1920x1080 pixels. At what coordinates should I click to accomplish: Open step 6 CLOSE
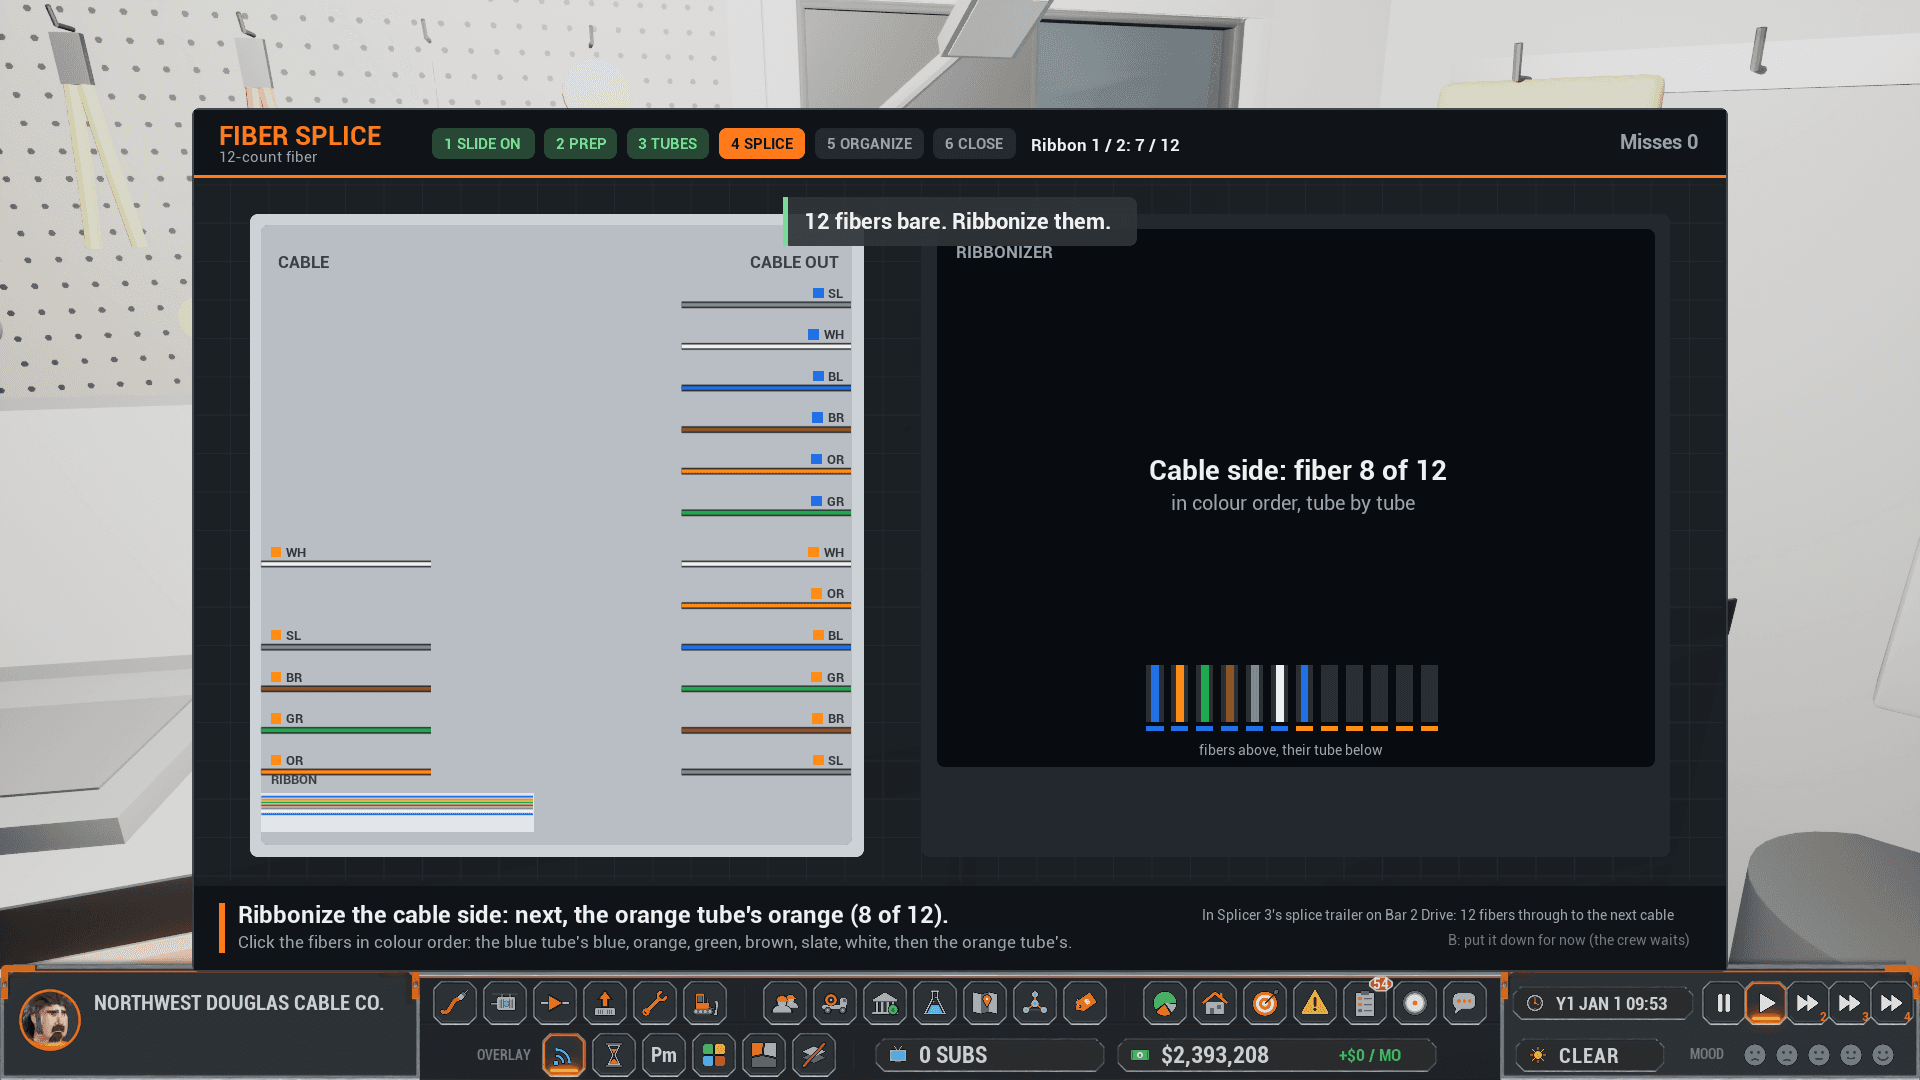click(x=974, y=144)
